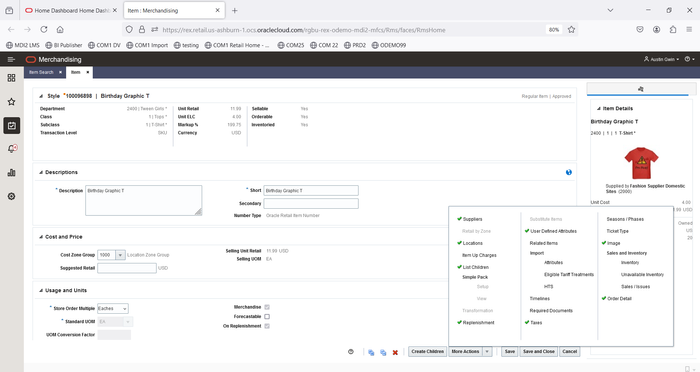Toggle the On Replenishment checkbox
Viewport: 700px width, 372px height.
(267, 326)
